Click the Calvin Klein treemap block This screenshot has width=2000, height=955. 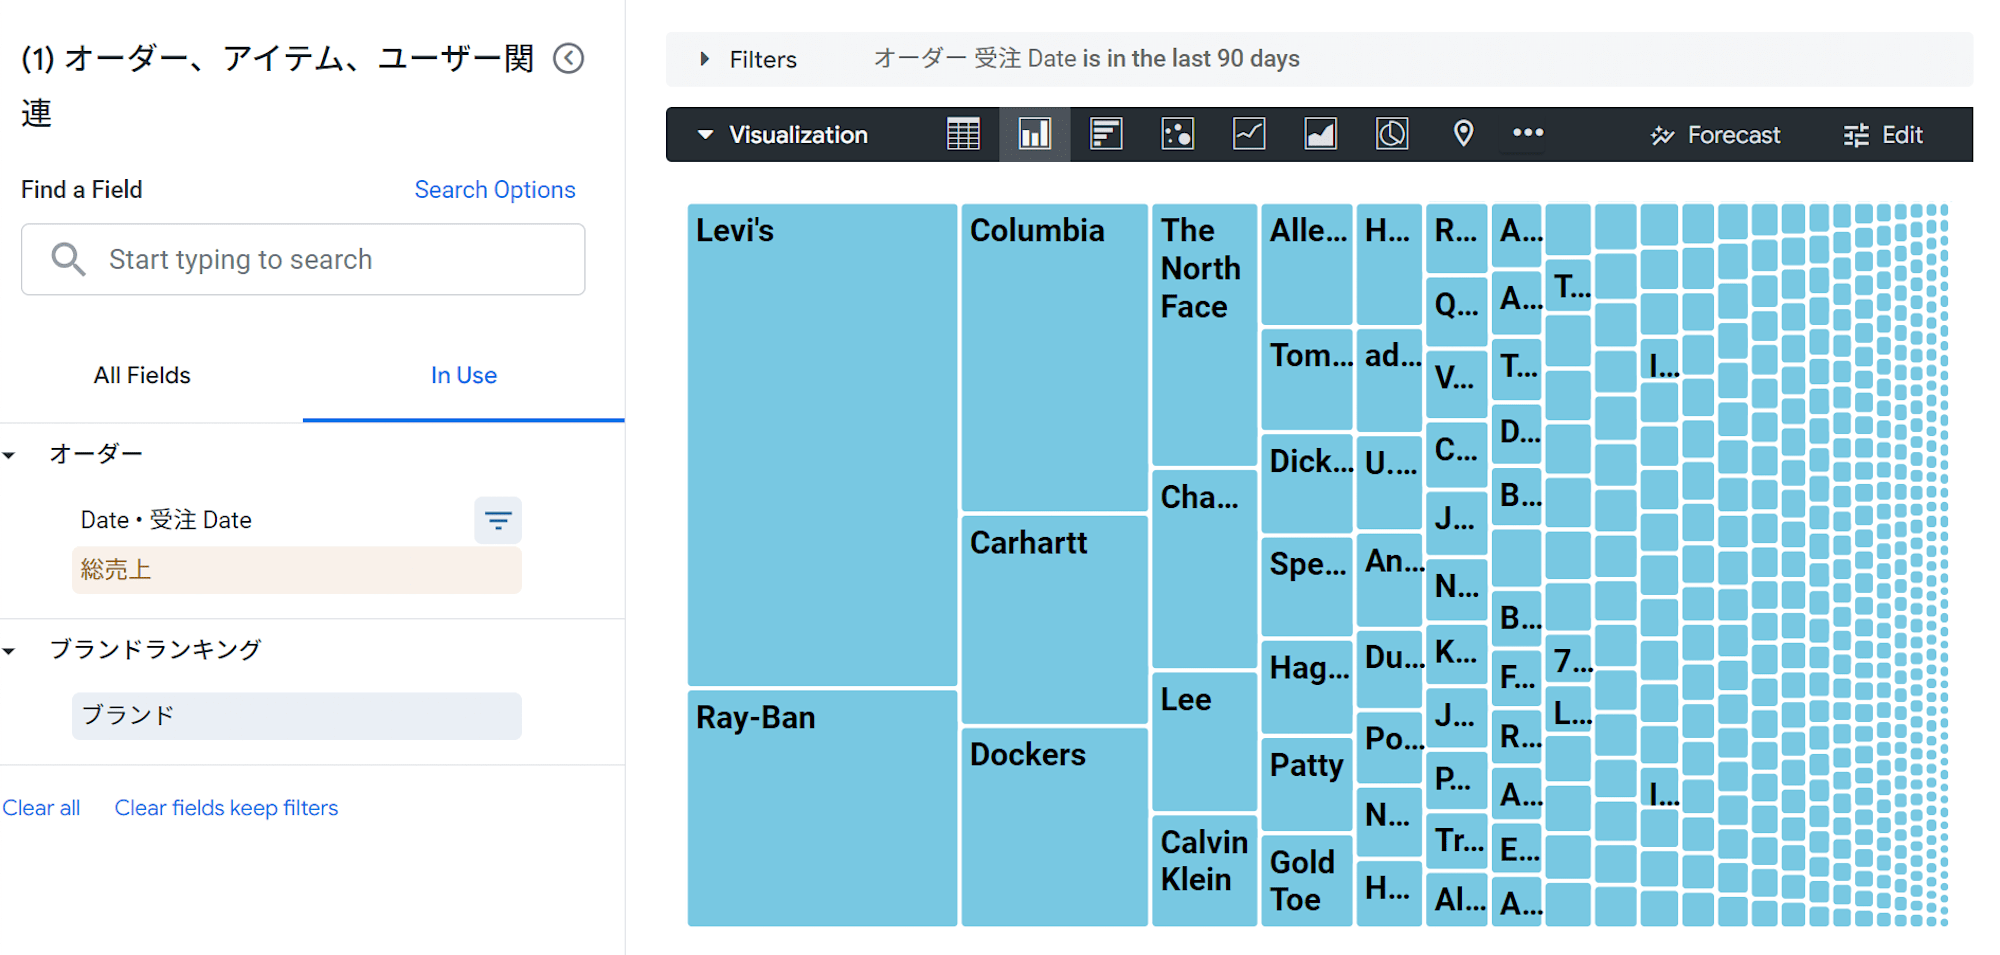[1204, 871]
